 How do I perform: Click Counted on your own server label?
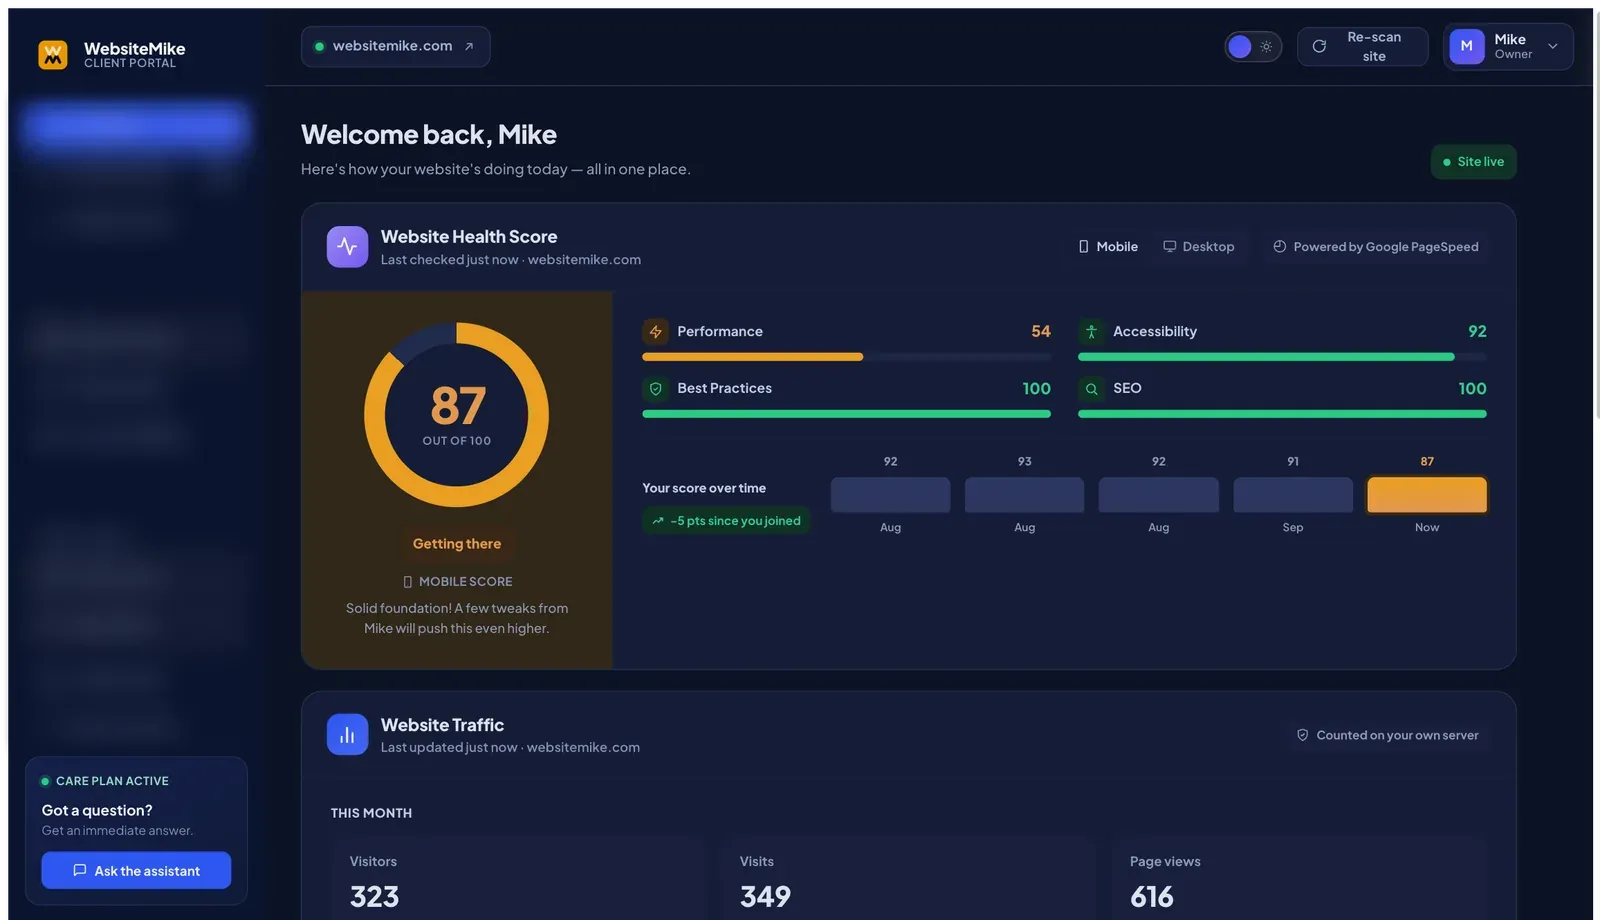[1387, 735]
